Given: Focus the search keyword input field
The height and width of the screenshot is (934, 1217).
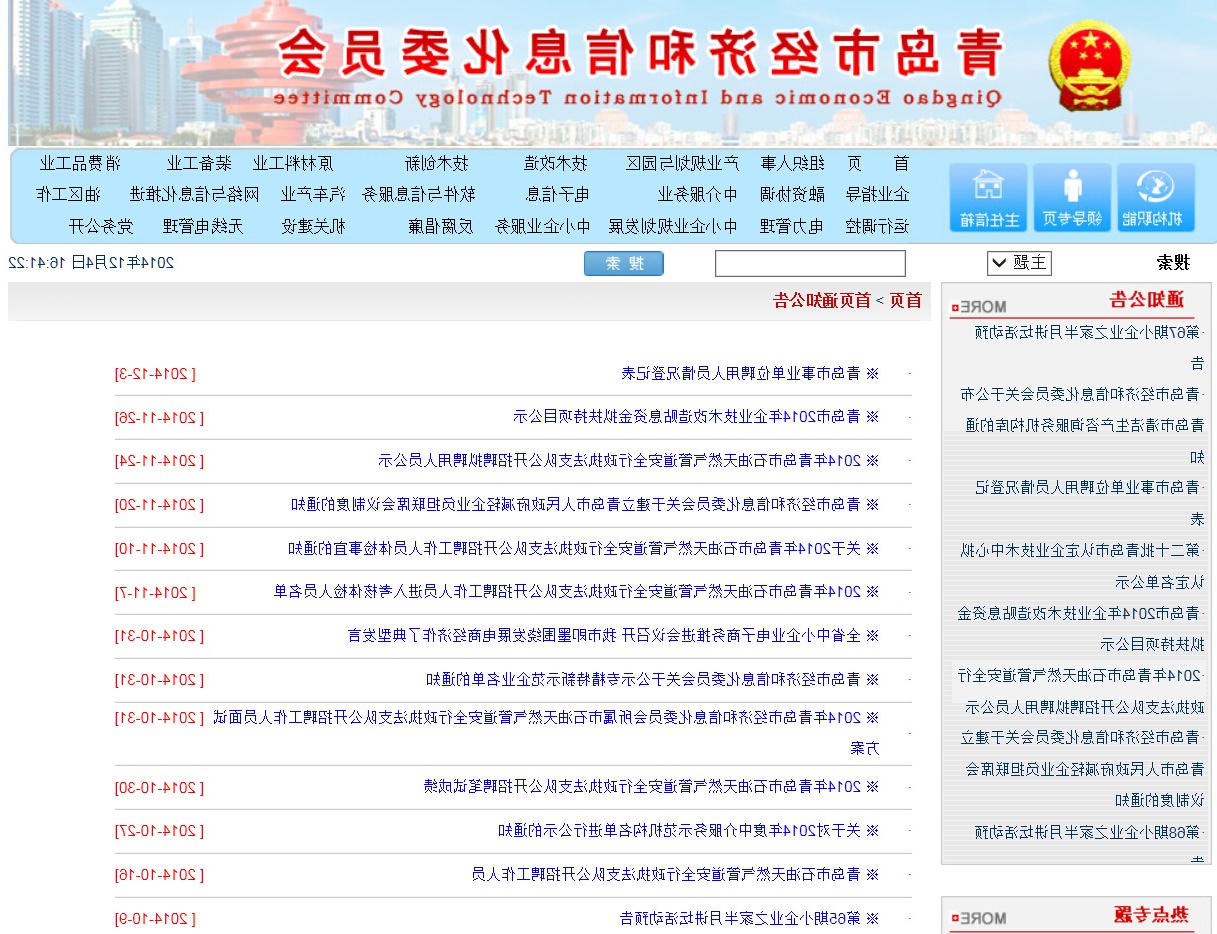Looking at the screenshot, I should [810, 264].
